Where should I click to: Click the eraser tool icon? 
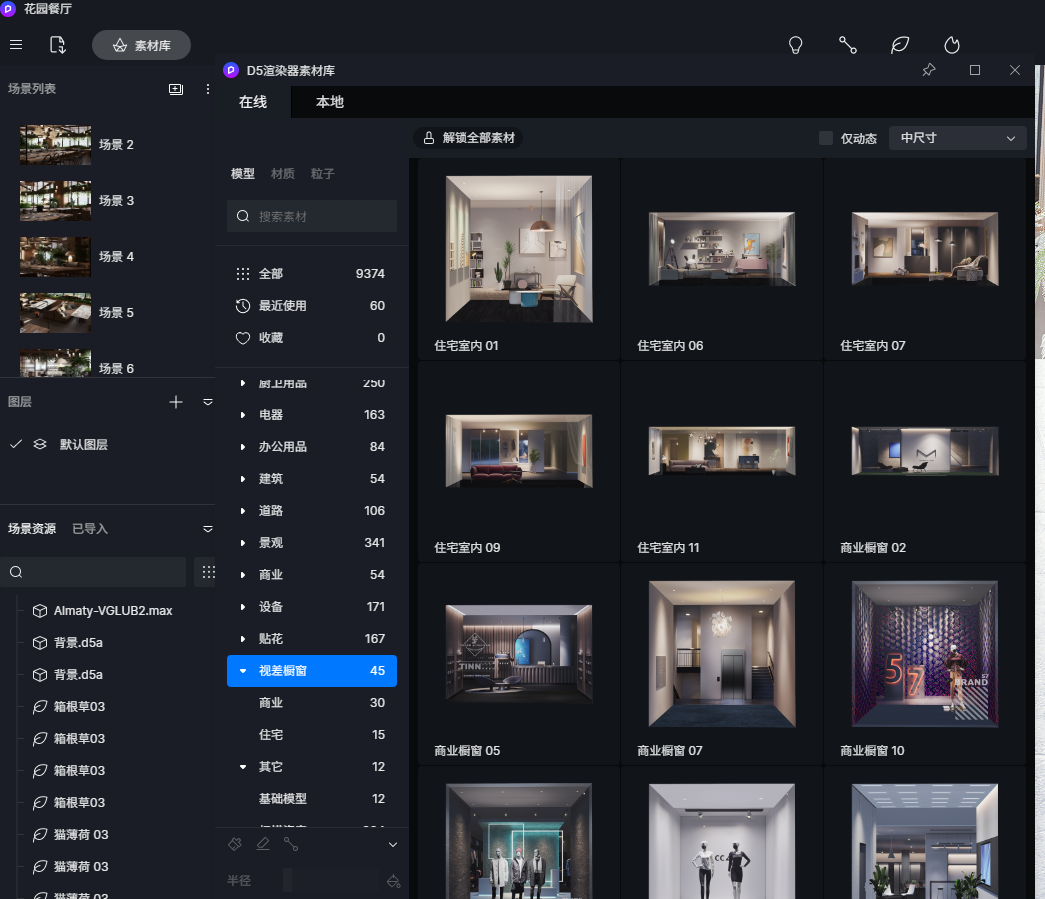(x=263, y=844)
